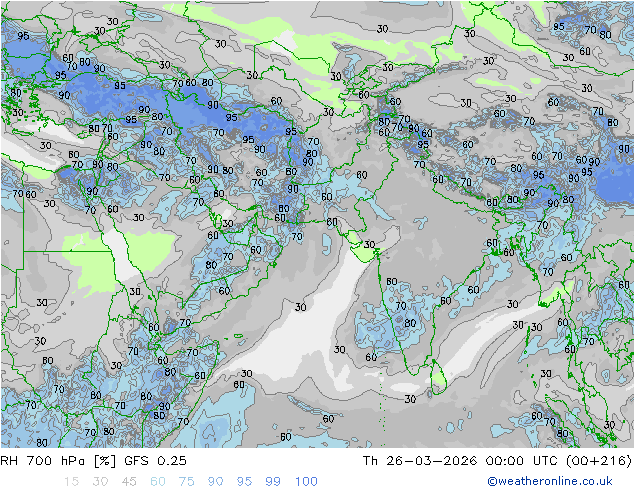Click the '(00+216)' forecast hour text

598,461
